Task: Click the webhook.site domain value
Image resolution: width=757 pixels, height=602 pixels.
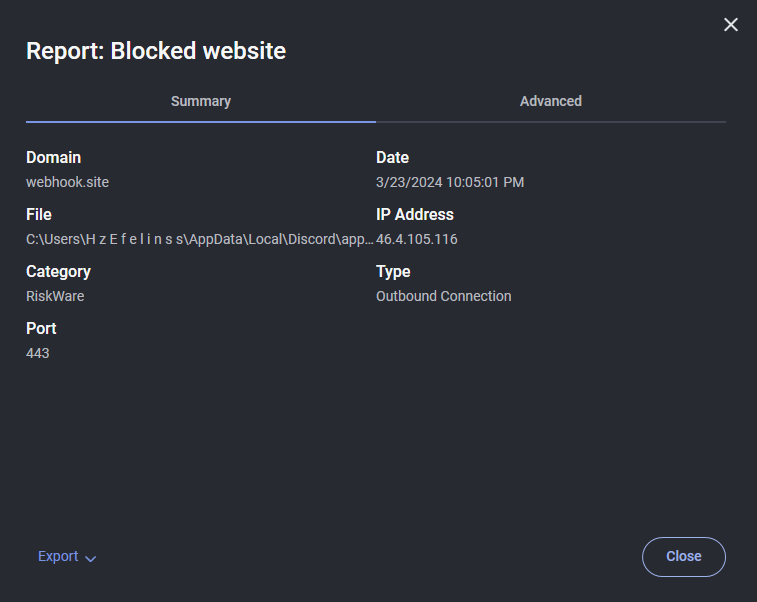Action: [x=67, y=182]
